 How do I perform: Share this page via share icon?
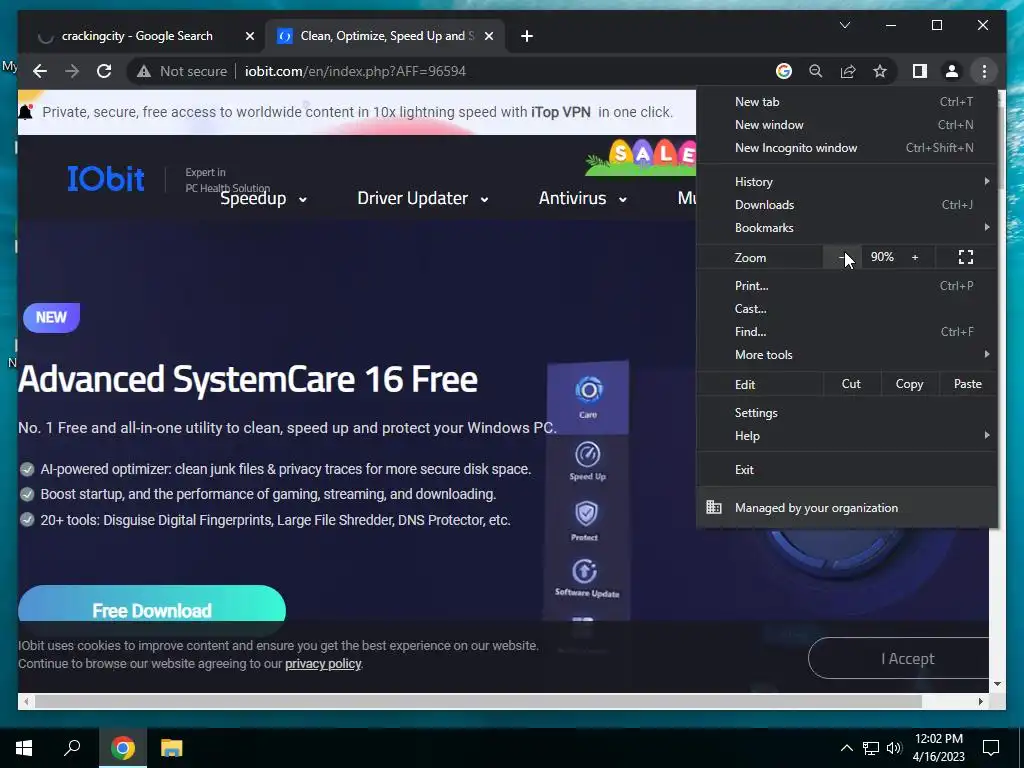pos(848,71)
